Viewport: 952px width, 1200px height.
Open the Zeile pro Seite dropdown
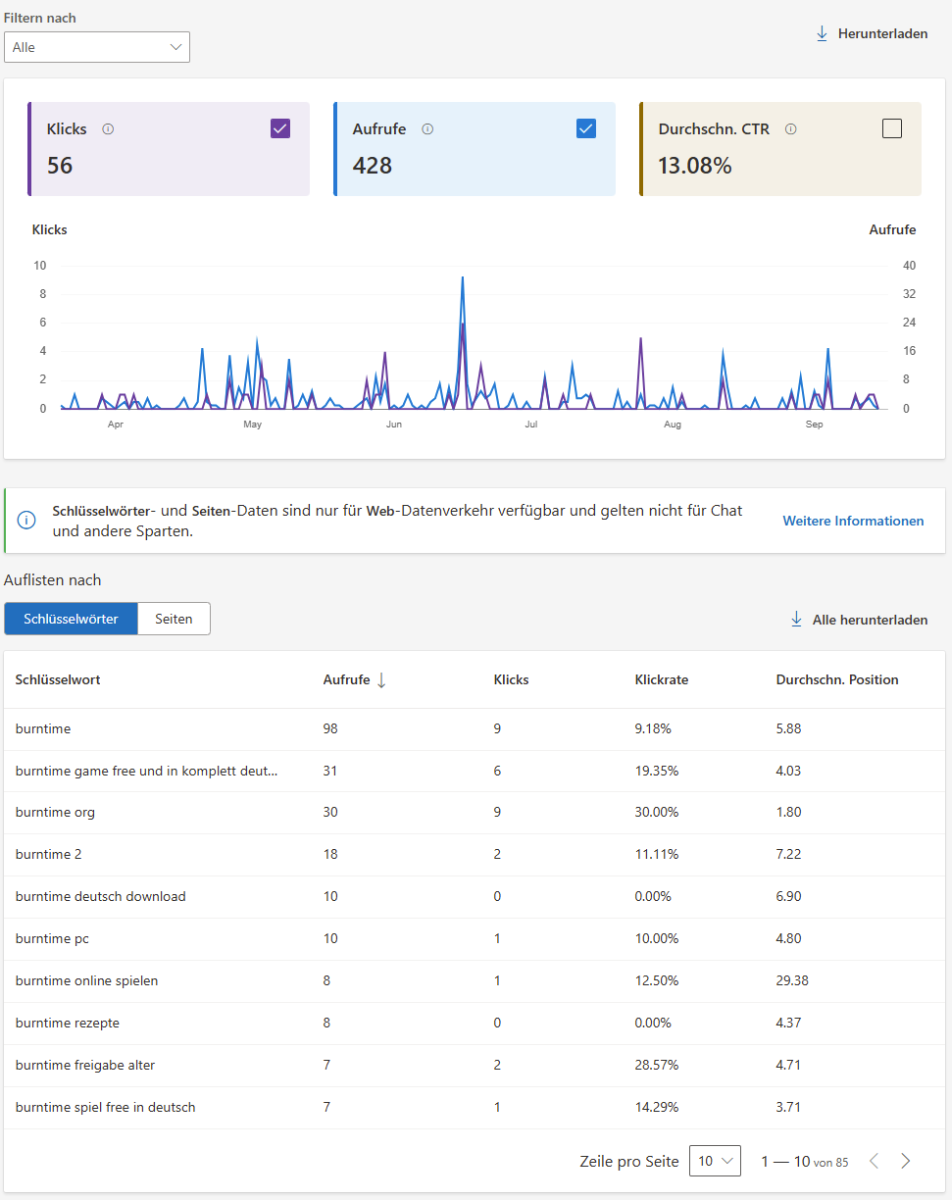(715, 1161)
